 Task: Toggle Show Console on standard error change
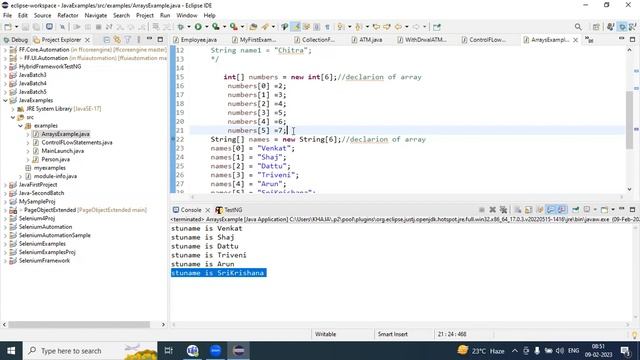562,210
